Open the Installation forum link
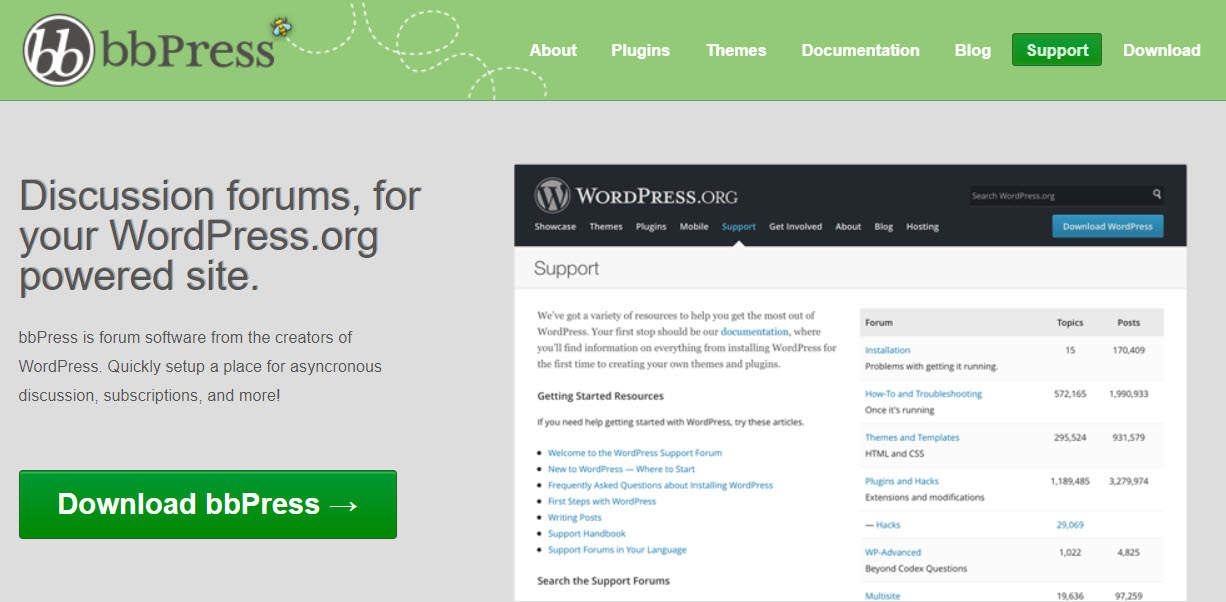Screen dimensions: 1226x602 [887, 350]
